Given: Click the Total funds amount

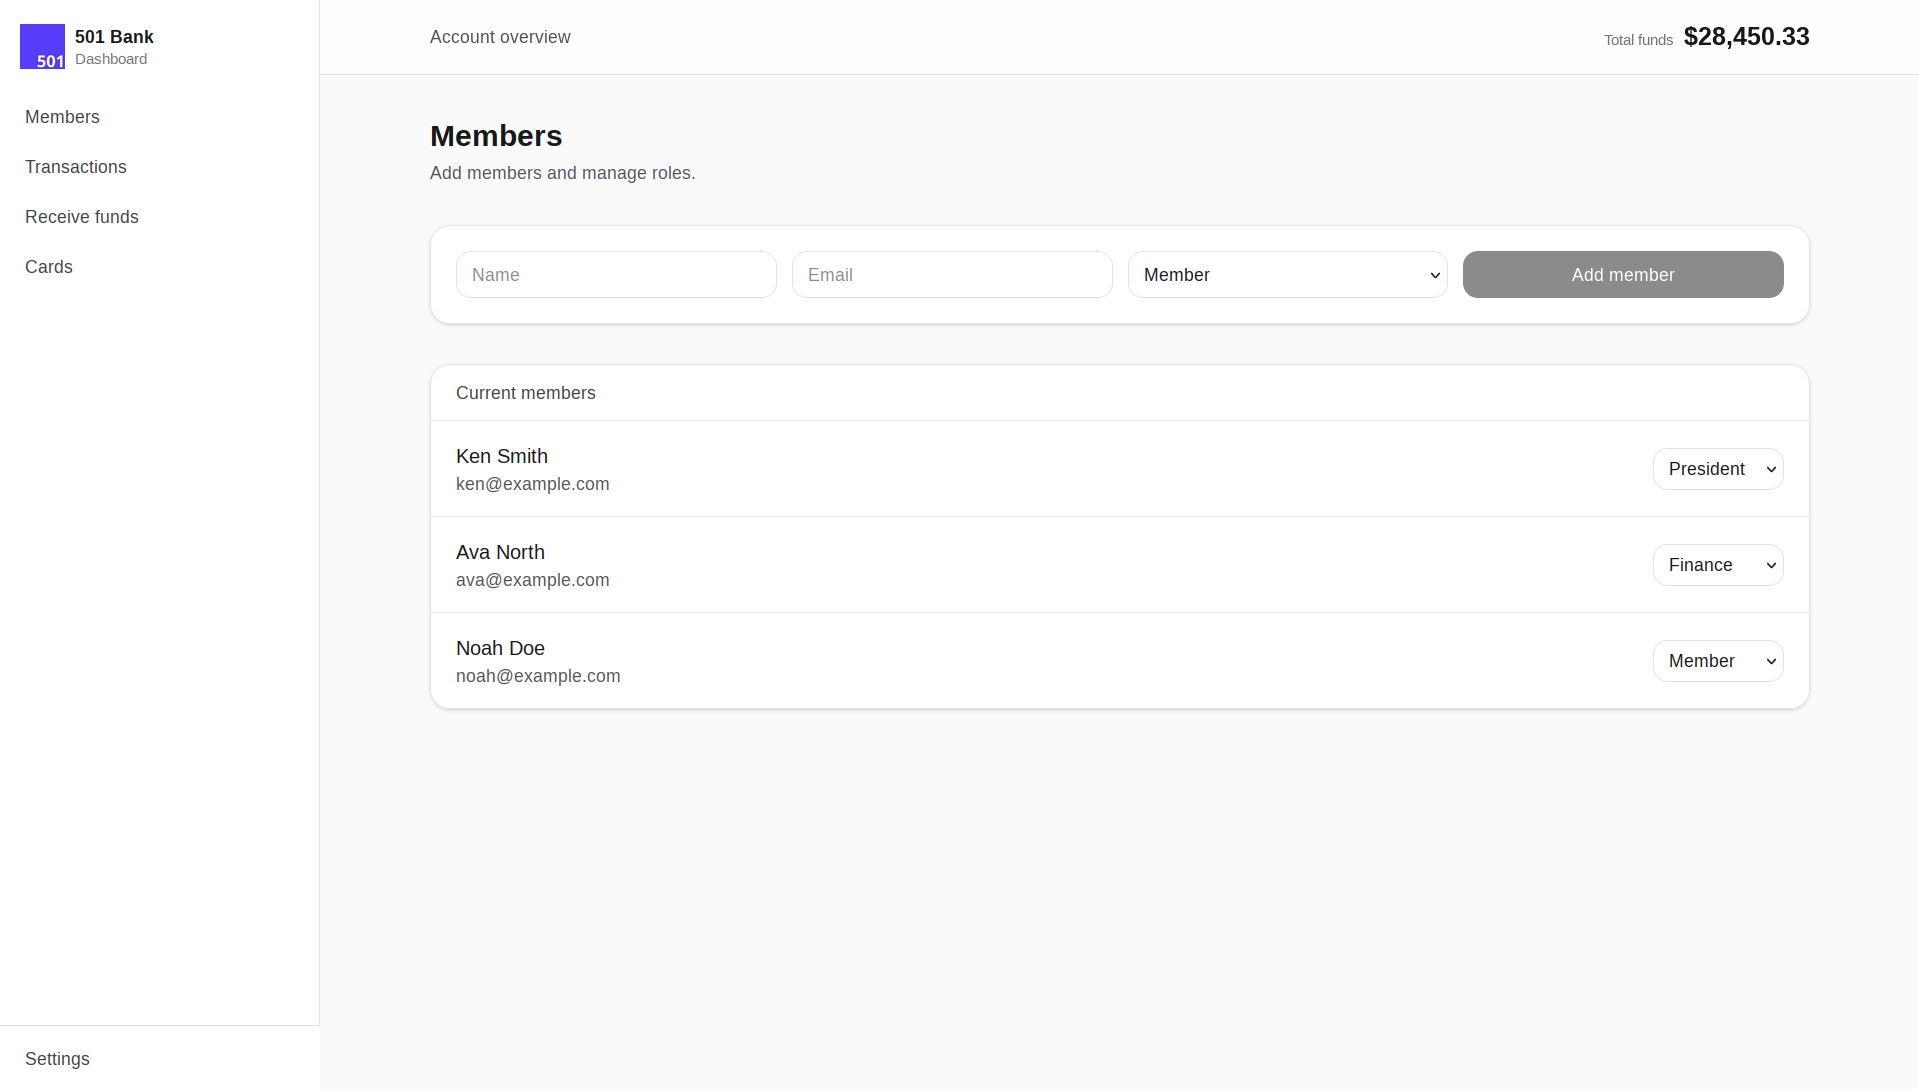Looking at the screenshot, I should pyautogui.click(x=1746, y=36).
